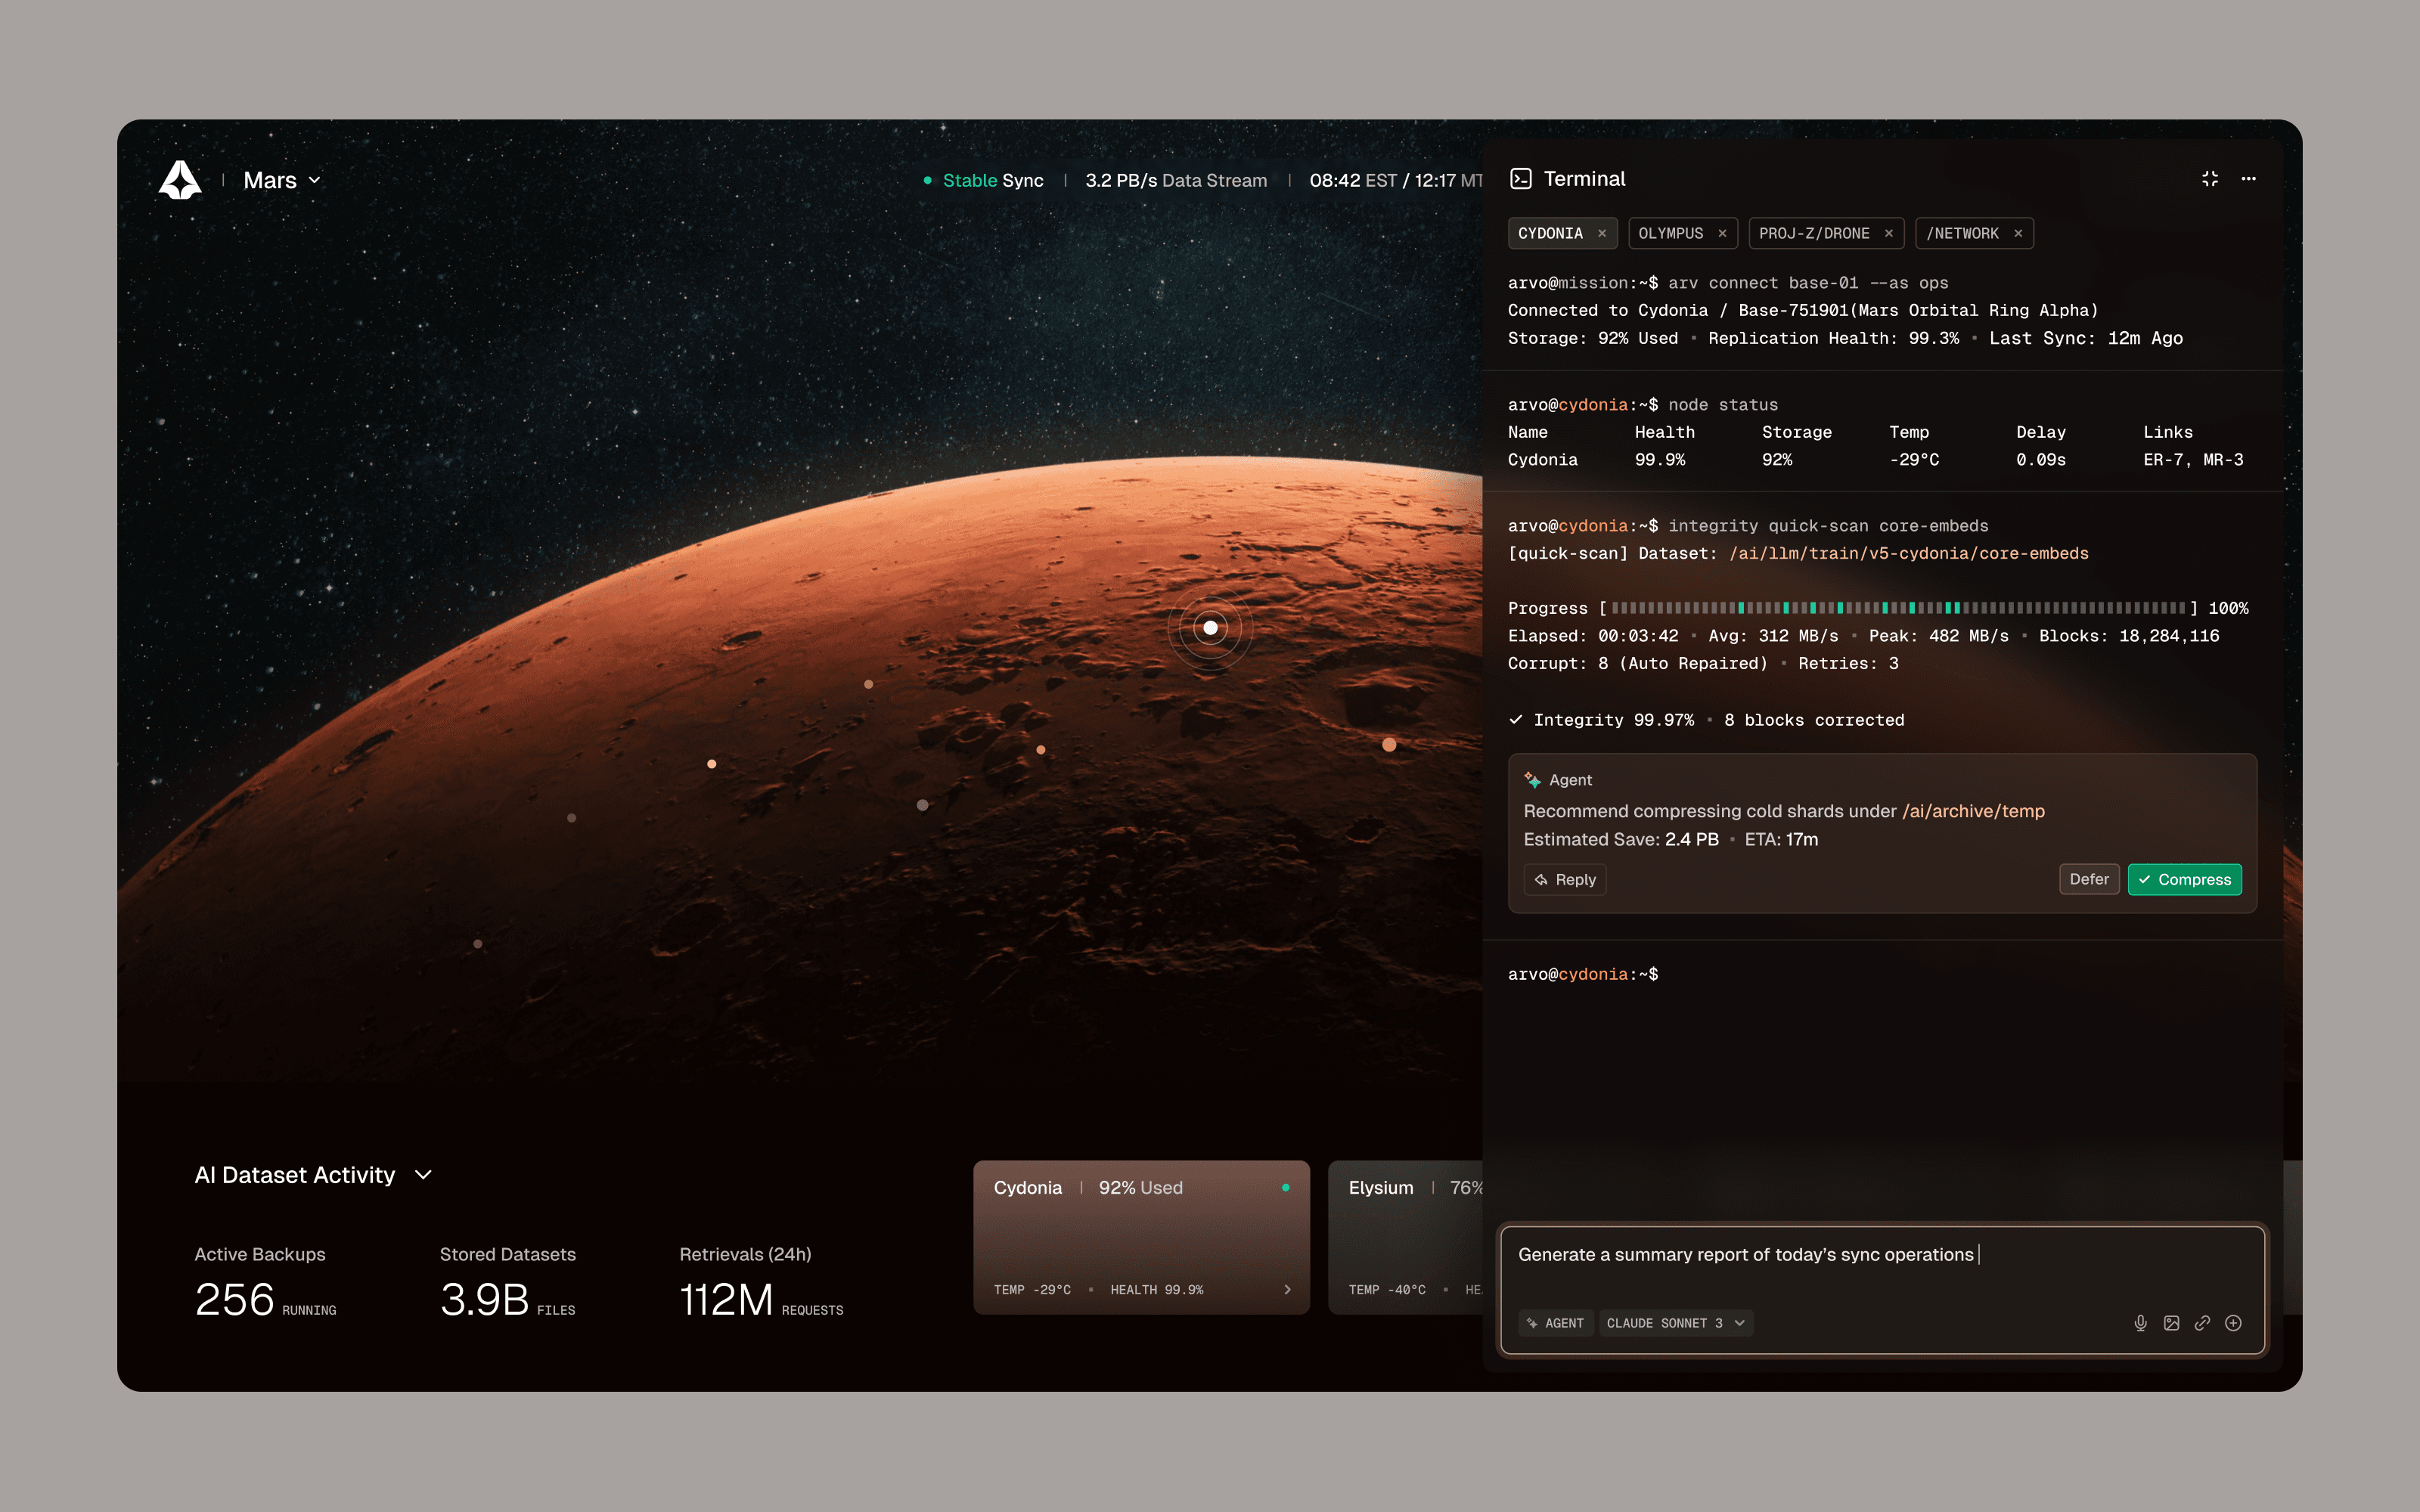Screen dimensions: 2420x1512
Task: Switch to the /NETWORK terminal tab
Action: point(1962,233)
